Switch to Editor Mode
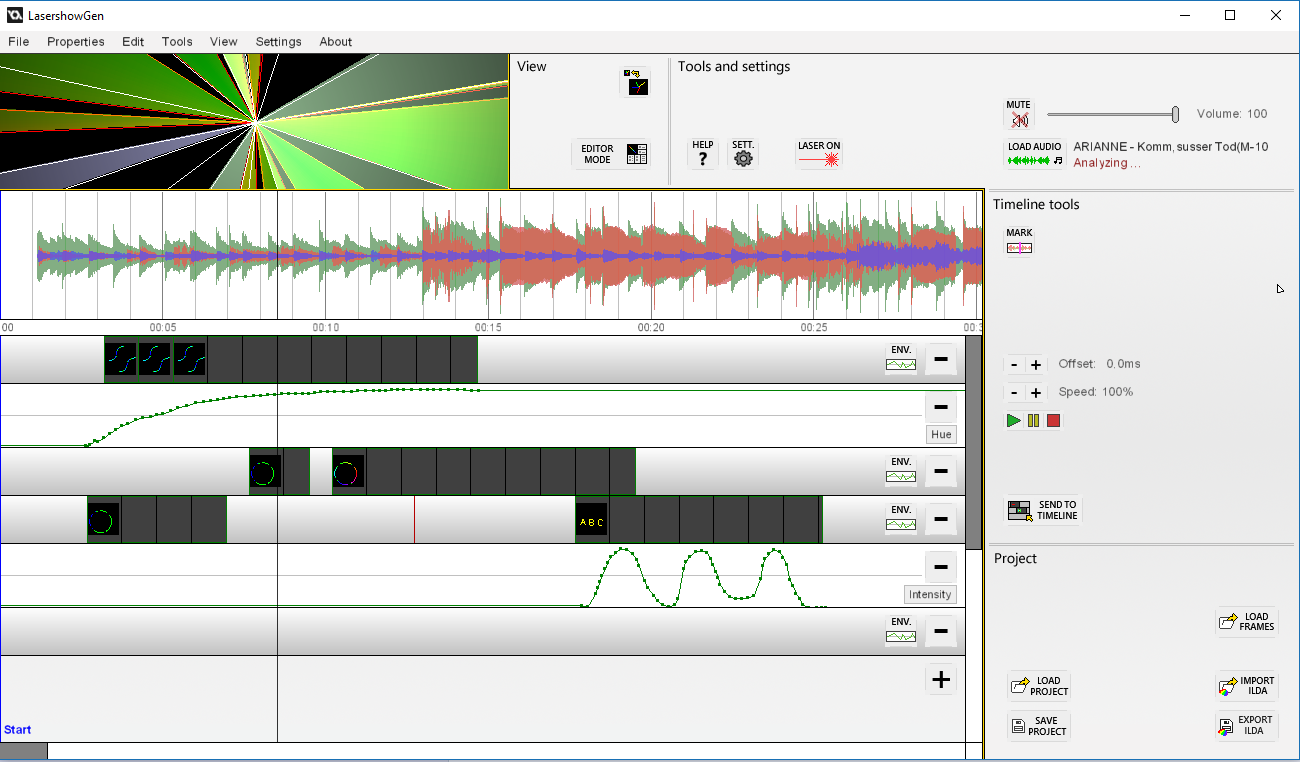 pos(611,154)
